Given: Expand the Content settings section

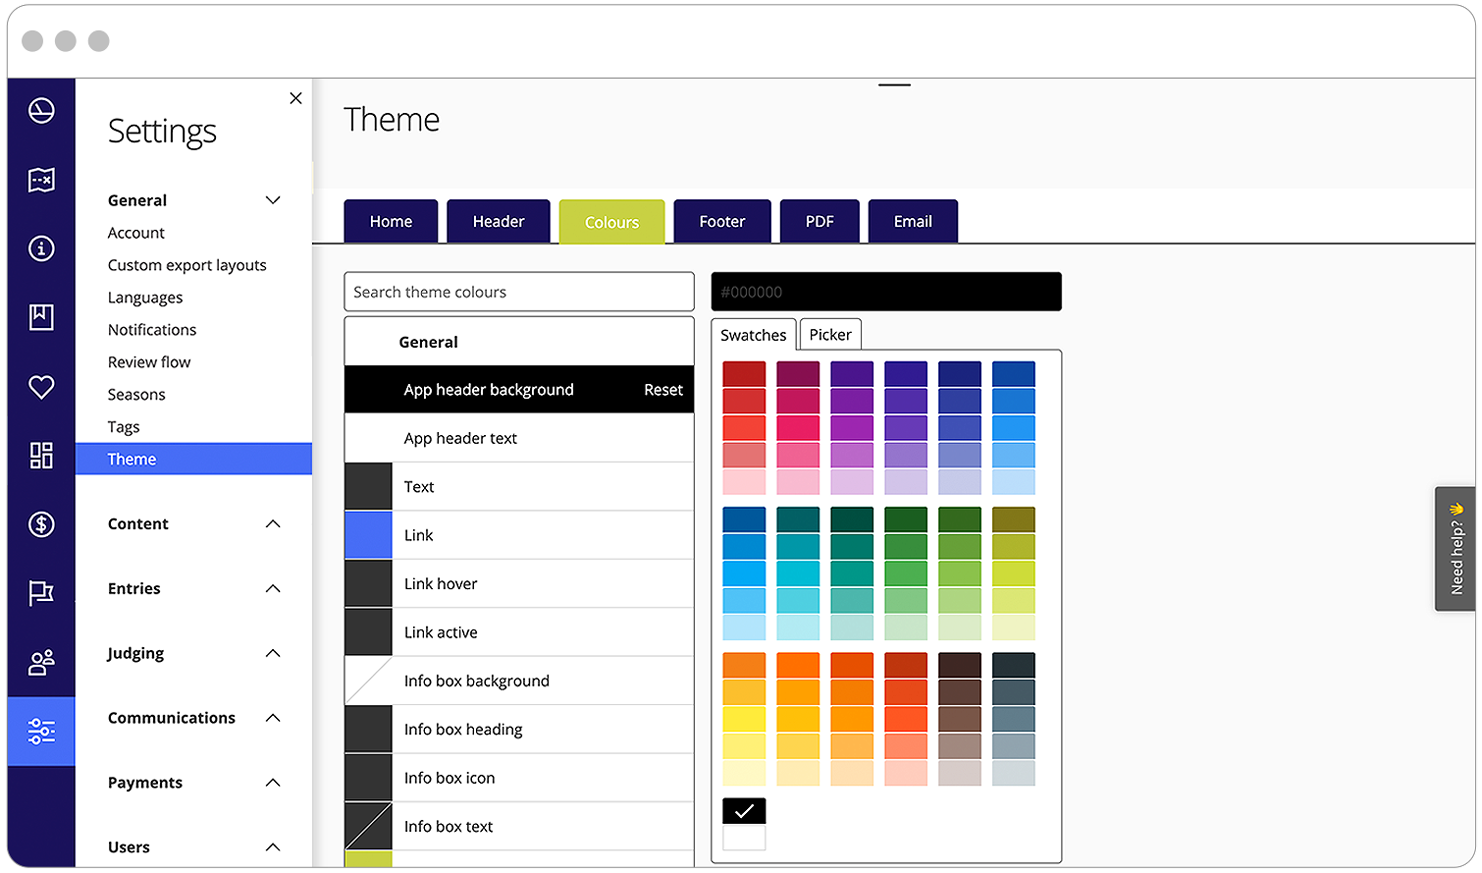Looking at the screenshot, I should [272, 523].
